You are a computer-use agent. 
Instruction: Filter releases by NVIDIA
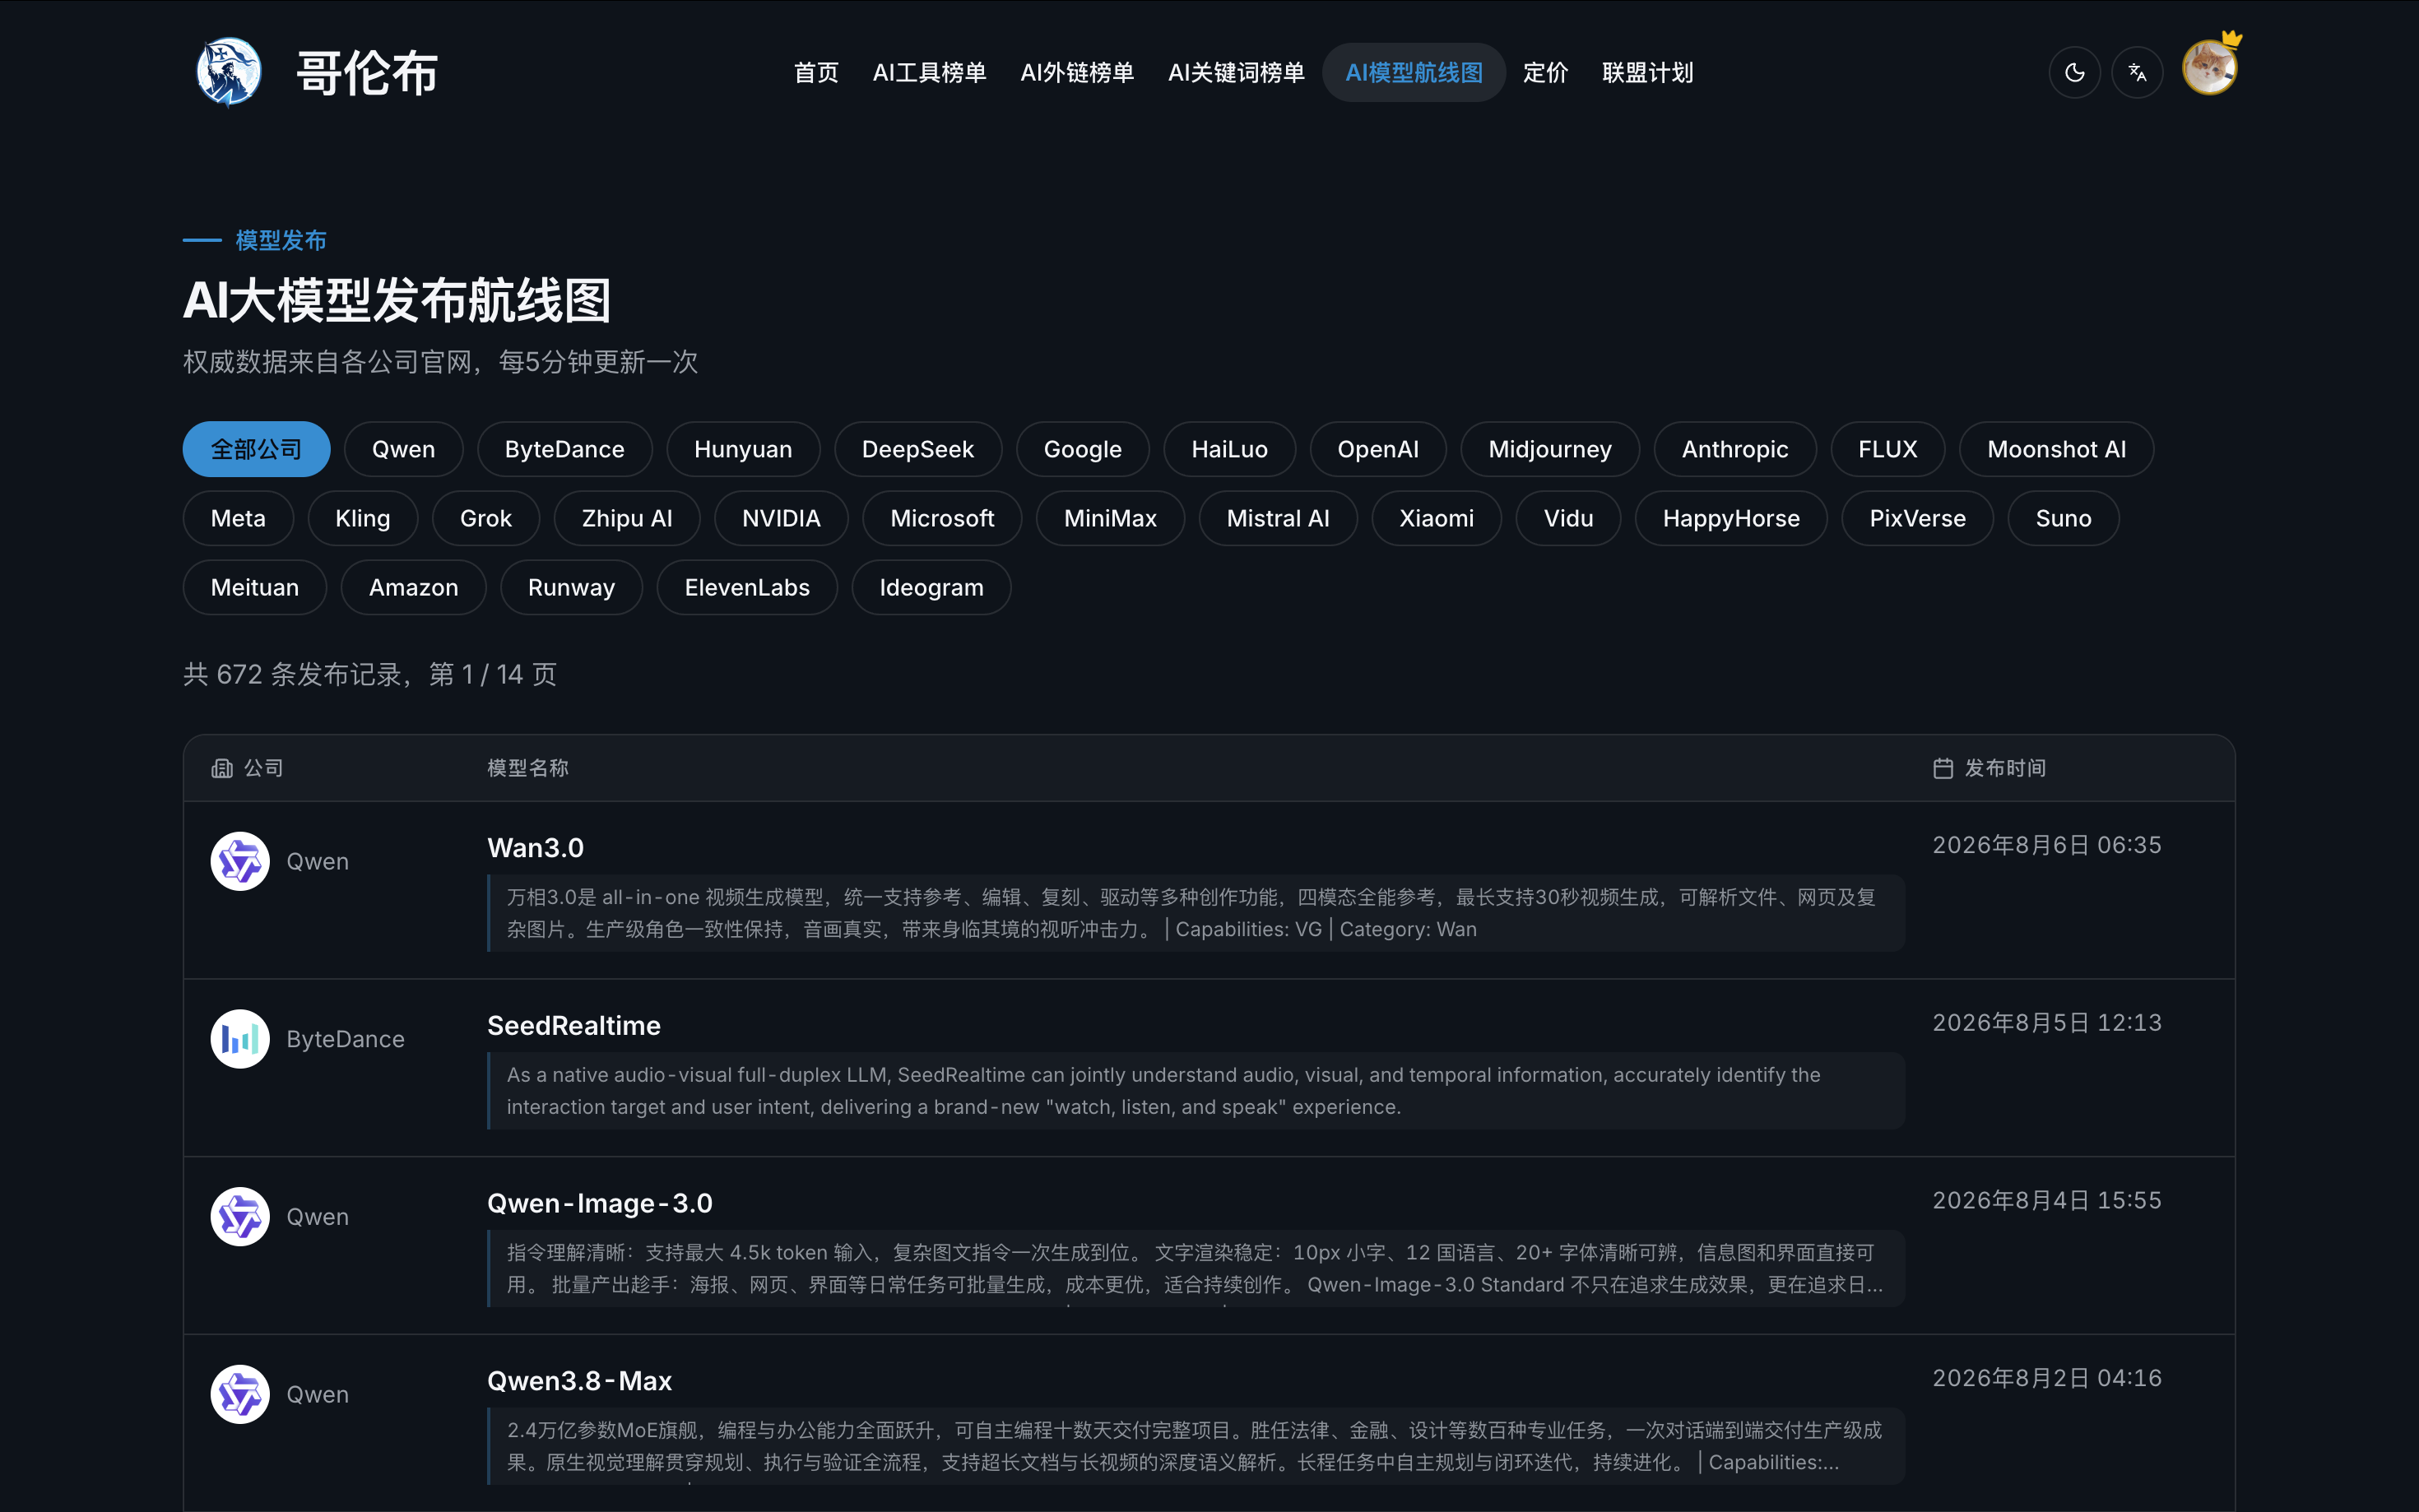[781, 518]
